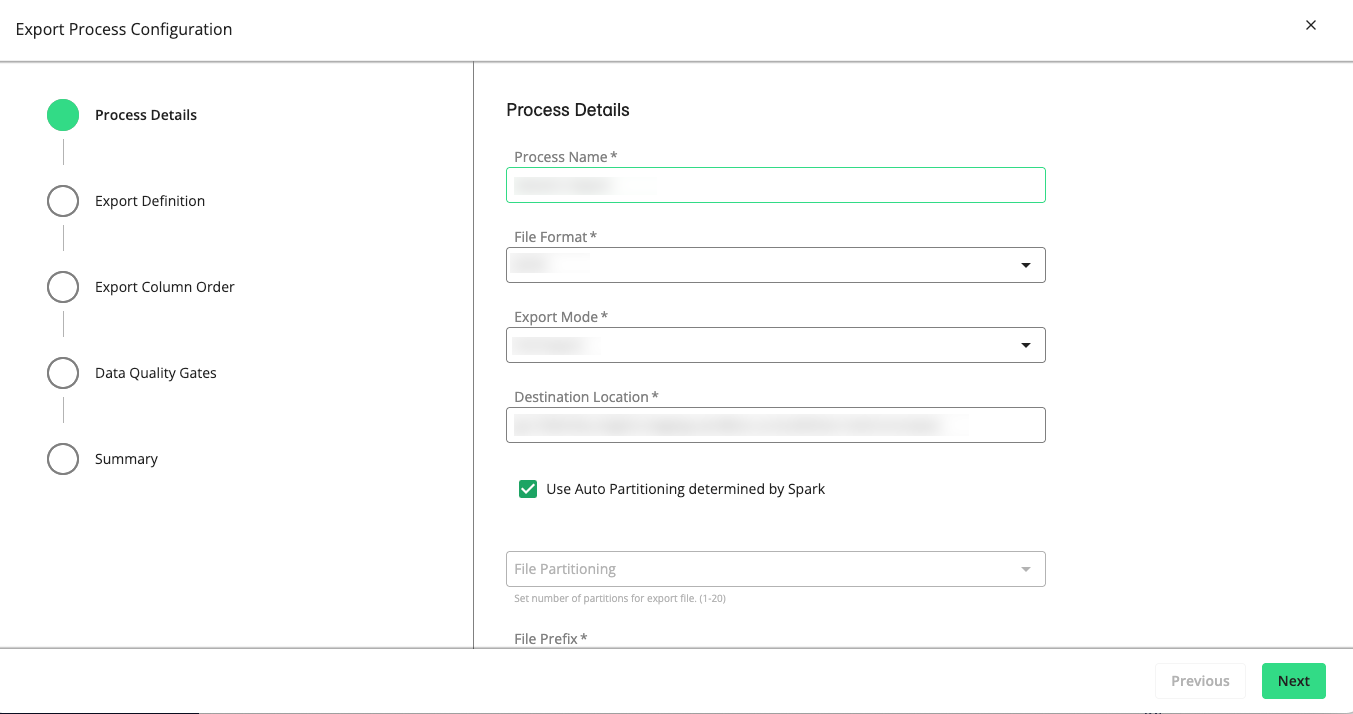Click the Export Definition step circle
This screenshot has width=1353, height=714.
point(62,200)
